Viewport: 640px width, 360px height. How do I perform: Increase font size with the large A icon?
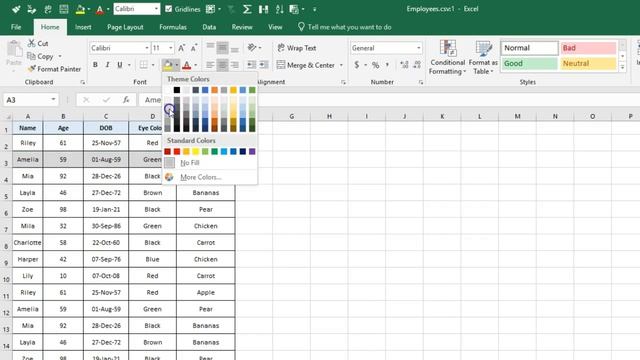click(182, 48)
